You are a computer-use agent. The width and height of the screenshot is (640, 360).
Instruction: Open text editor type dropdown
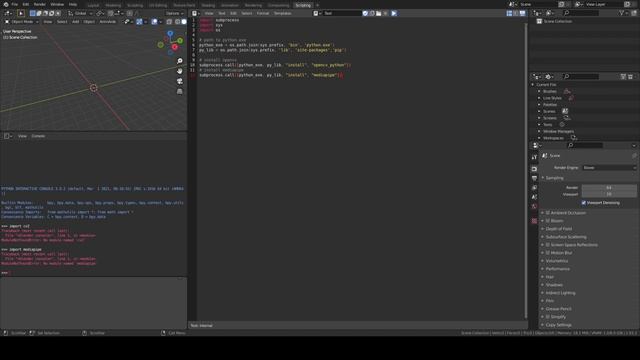click(x=195, y=13)
